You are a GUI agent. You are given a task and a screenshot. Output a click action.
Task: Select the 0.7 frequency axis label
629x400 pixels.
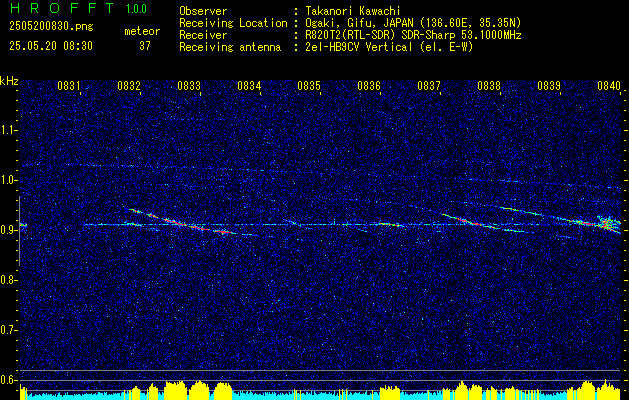[x=9, y=330]
